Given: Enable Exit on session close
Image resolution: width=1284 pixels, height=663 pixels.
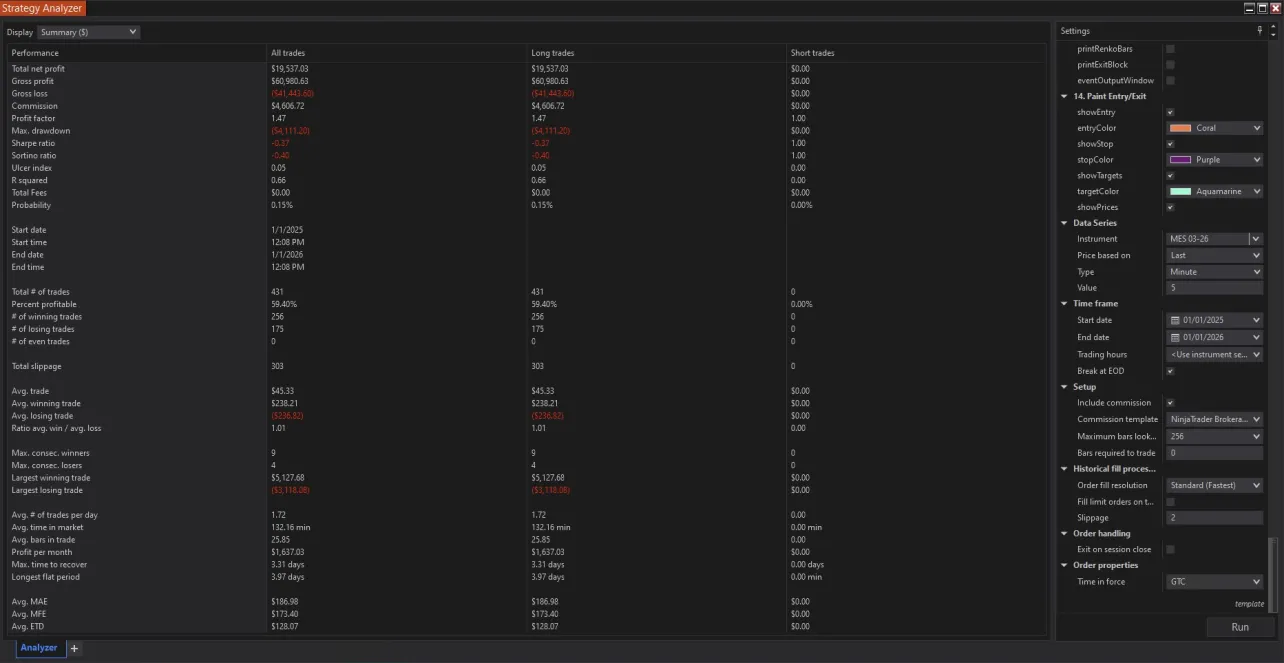Looking at the screenshot, I should pyautogui.click(x=1170, y=550).
